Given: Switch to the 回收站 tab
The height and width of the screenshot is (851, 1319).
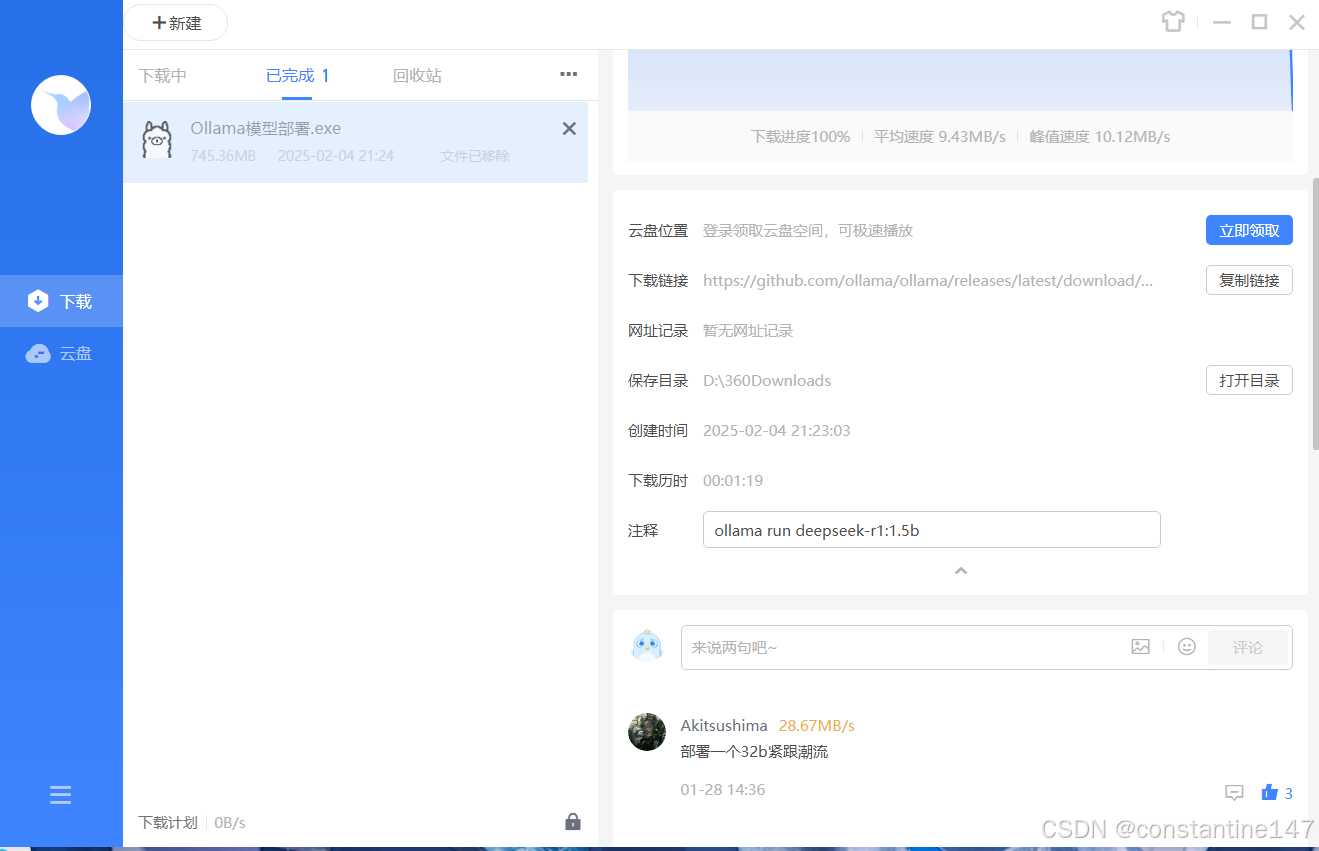Looking at the screenshot, I should click(417, 75).
